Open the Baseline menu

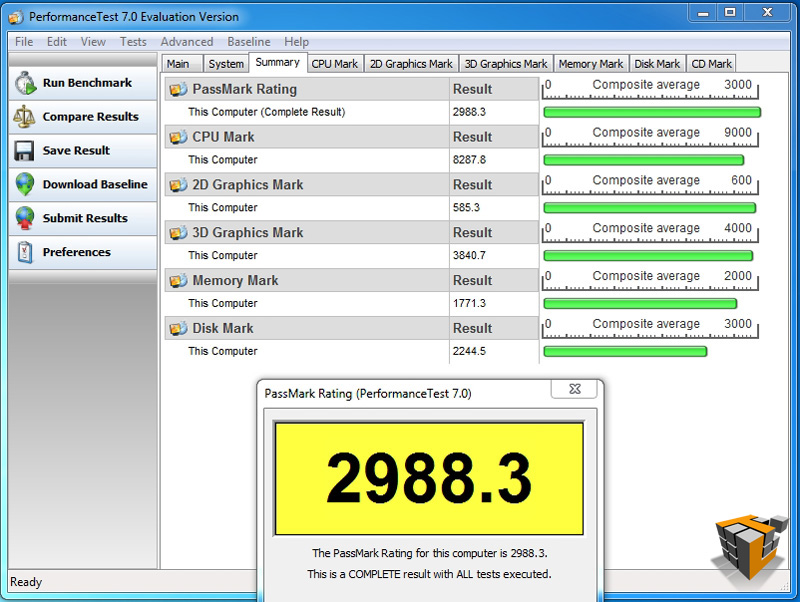249,42
